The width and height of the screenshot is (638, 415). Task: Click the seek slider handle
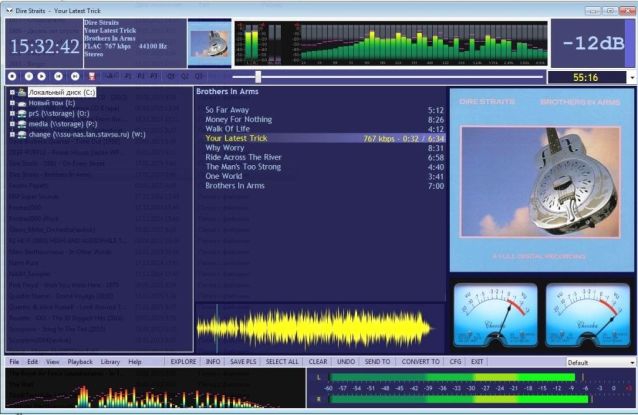(x=258, y=76)
